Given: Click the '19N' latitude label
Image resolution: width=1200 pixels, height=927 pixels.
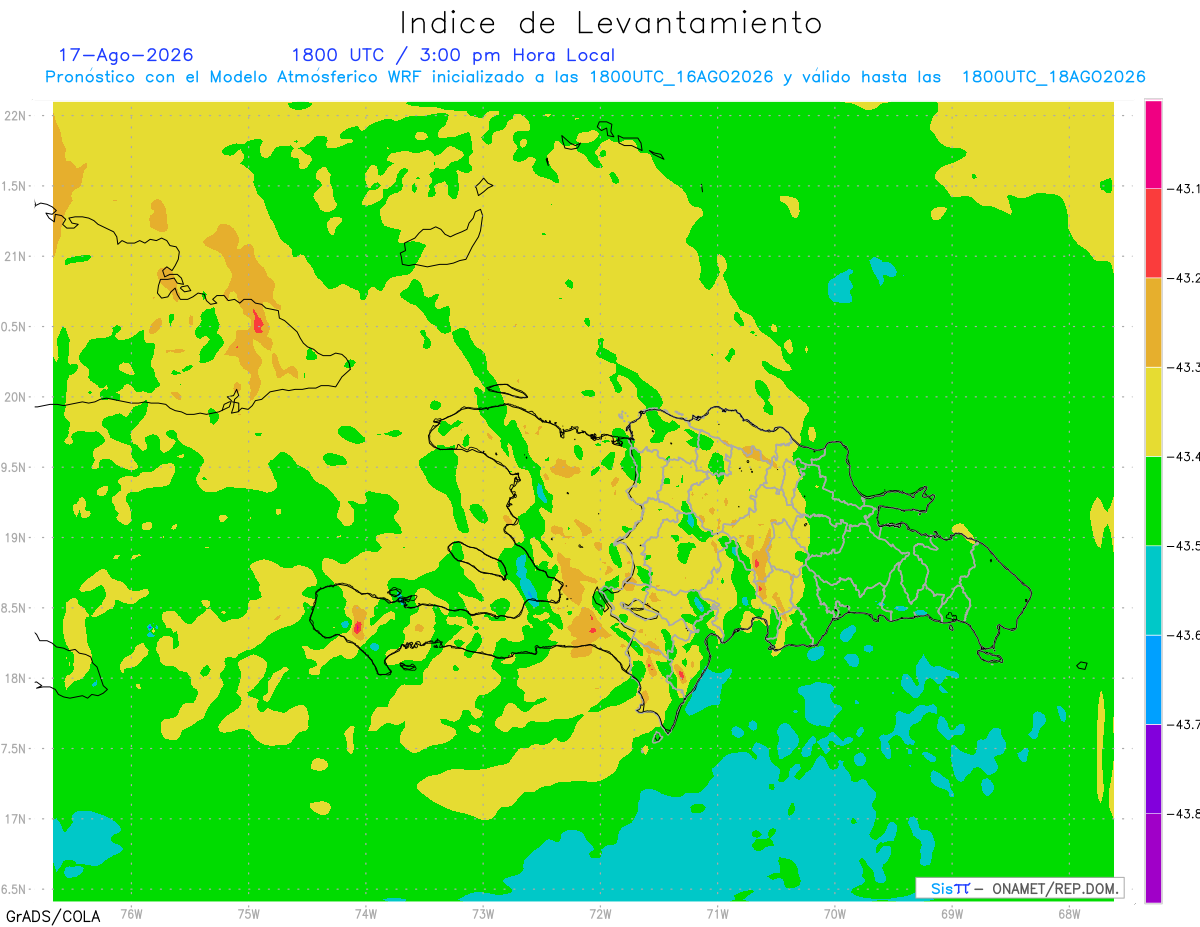Looking at the screenshot, I should pos(16,538).
